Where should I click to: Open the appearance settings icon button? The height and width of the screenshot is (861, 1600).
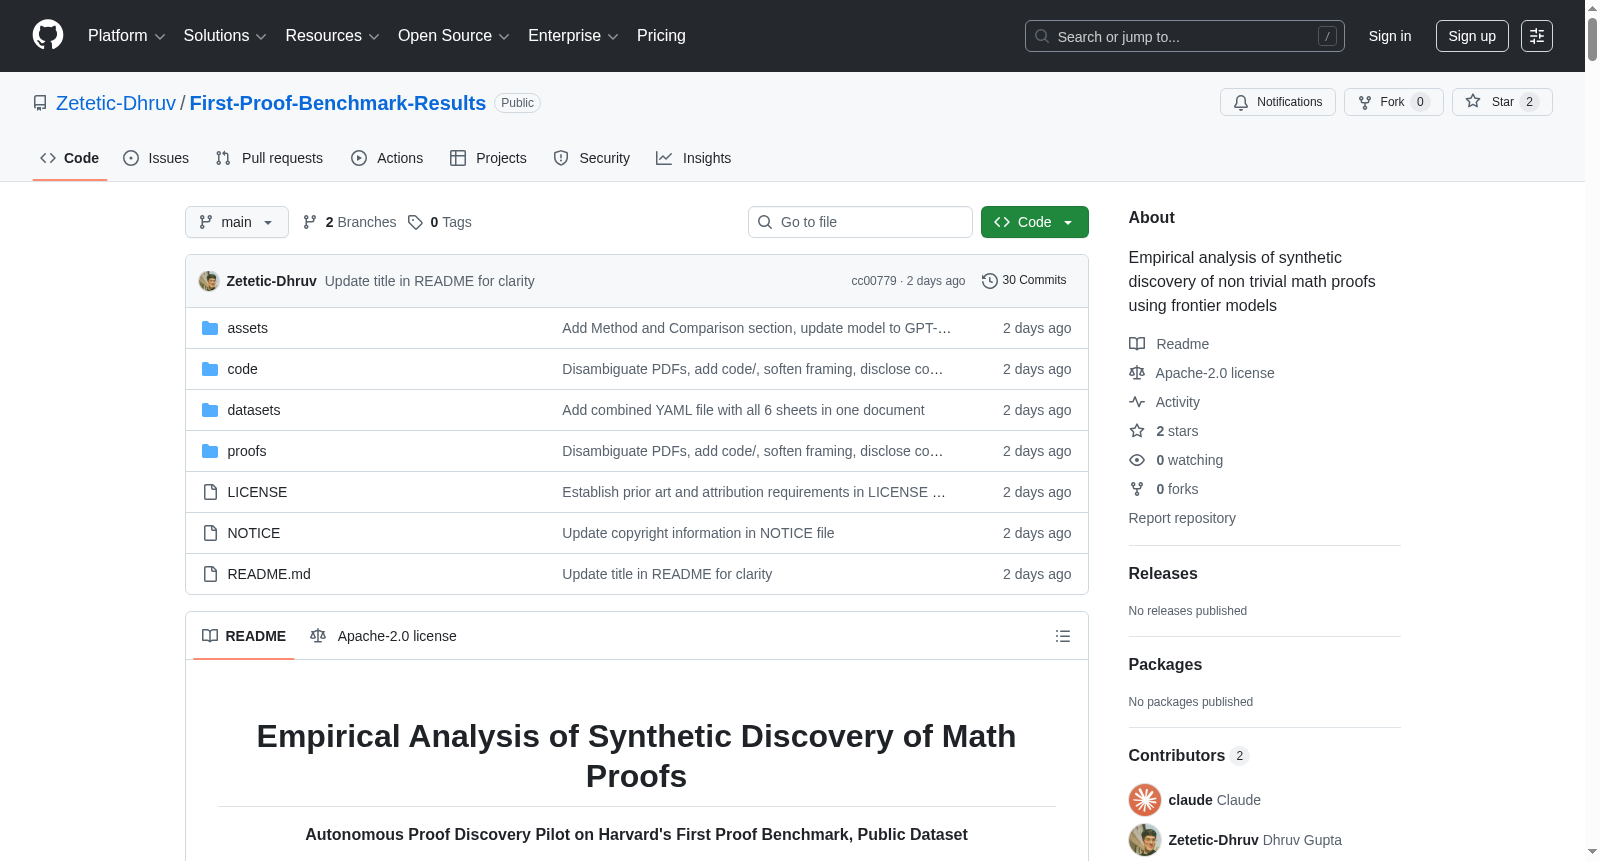[x=1537, y=36]
